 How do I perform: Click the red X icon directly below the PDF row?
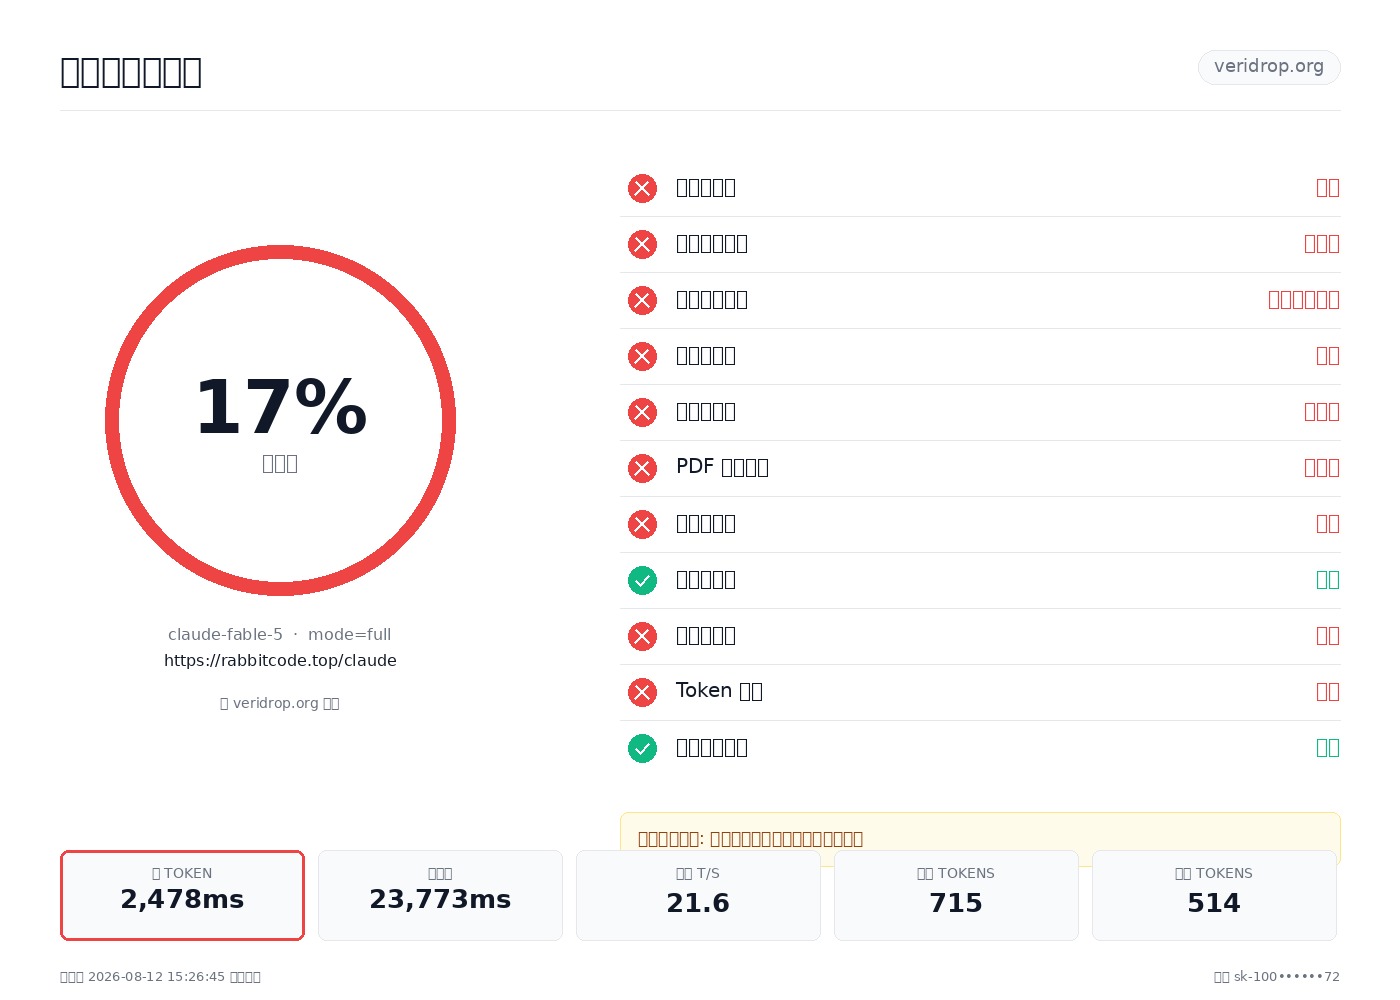642,524
